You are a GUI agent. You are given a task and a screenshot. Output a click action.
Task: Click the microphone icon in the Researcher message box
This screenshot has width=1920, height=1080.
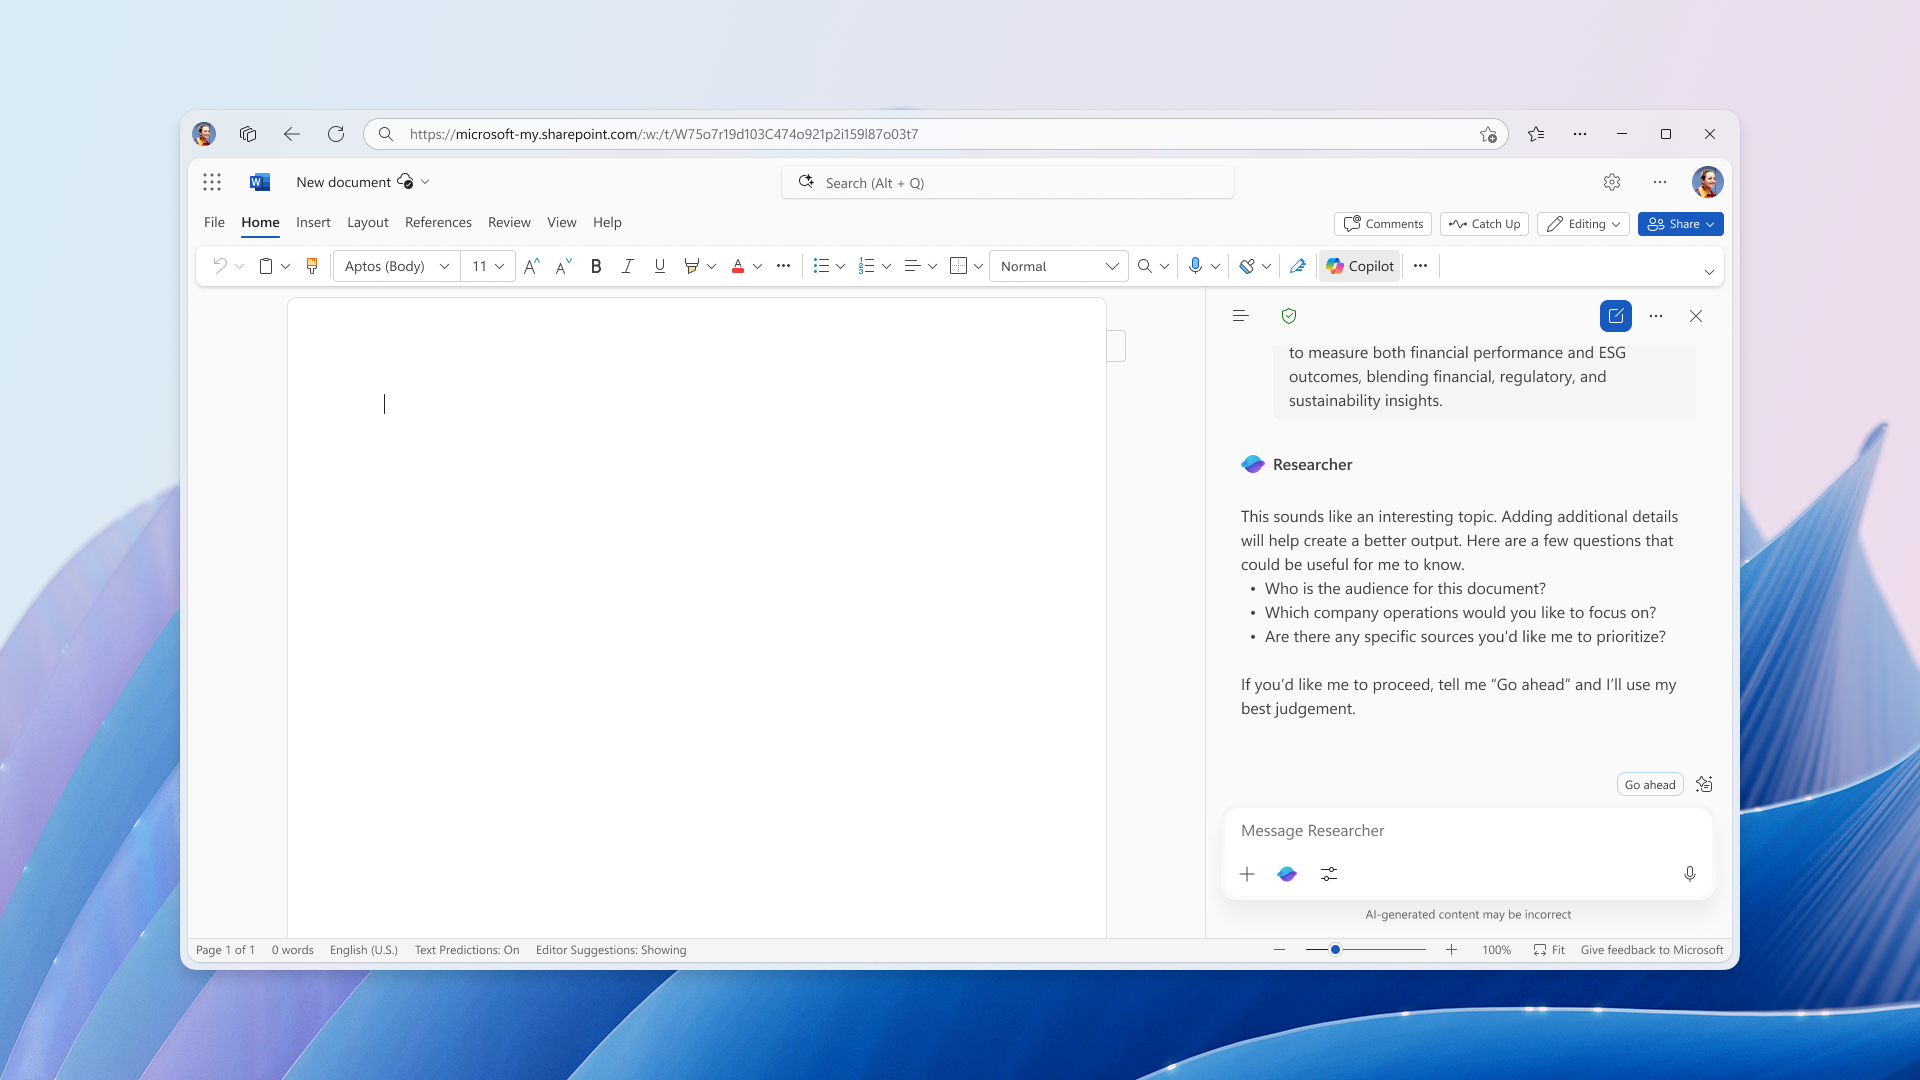[x=1689, y=874]
